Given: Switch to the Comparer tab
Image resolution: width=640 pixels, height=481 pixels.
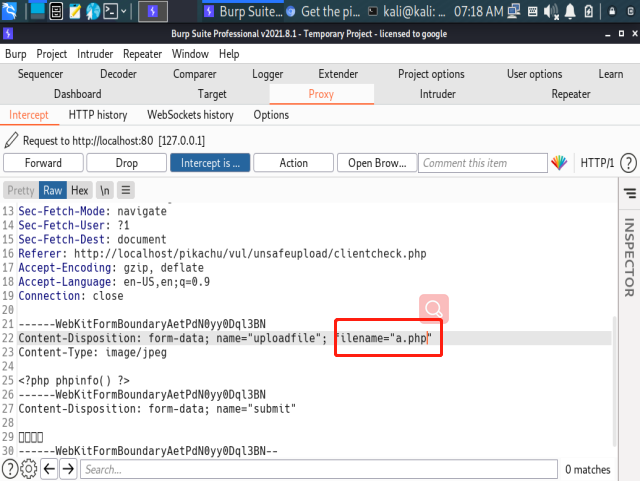Looking at the screenshot, I should (195, 74).
